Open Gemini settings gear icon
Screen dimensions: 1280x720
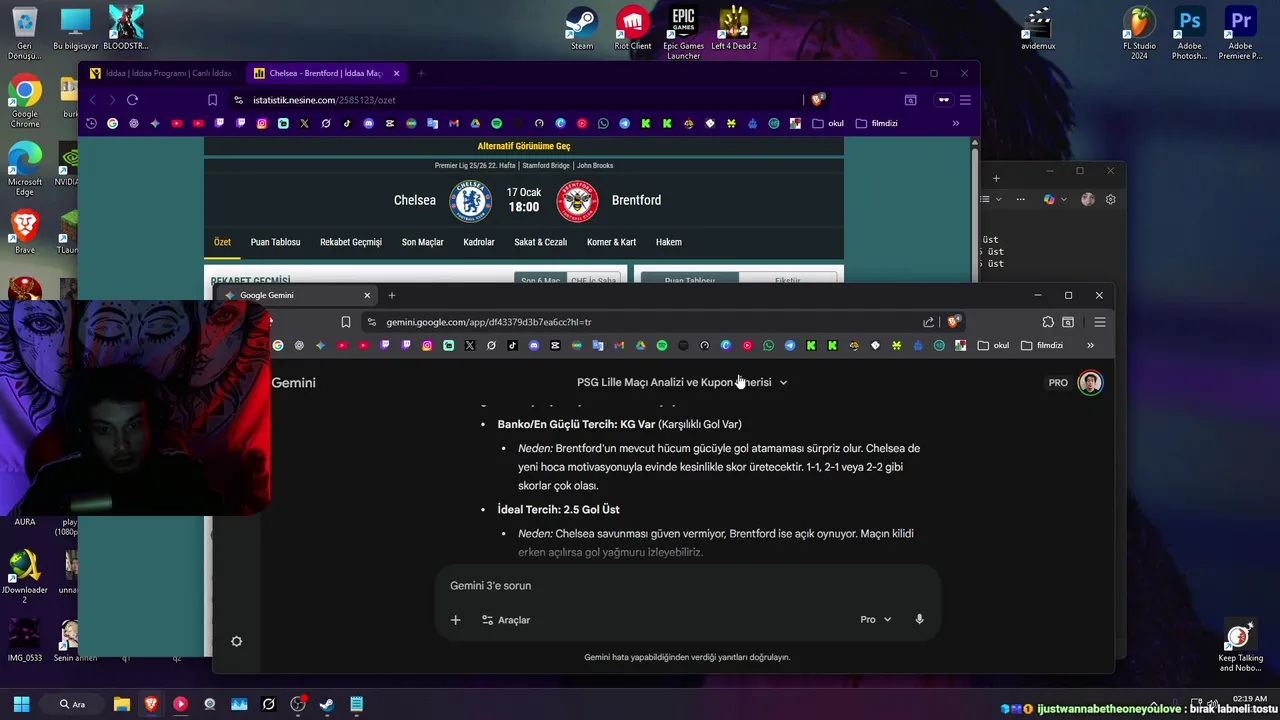tap(237, 642)
